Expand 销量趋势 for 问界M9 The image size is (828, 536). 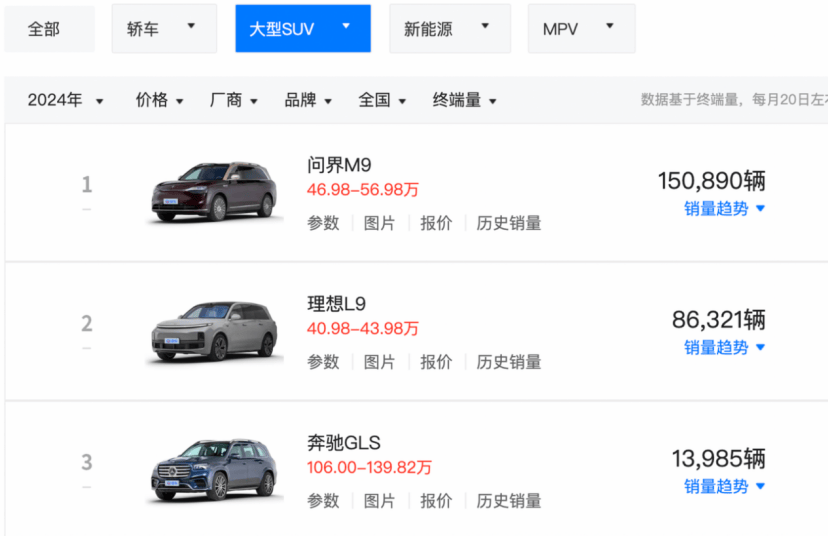[724, 209]
